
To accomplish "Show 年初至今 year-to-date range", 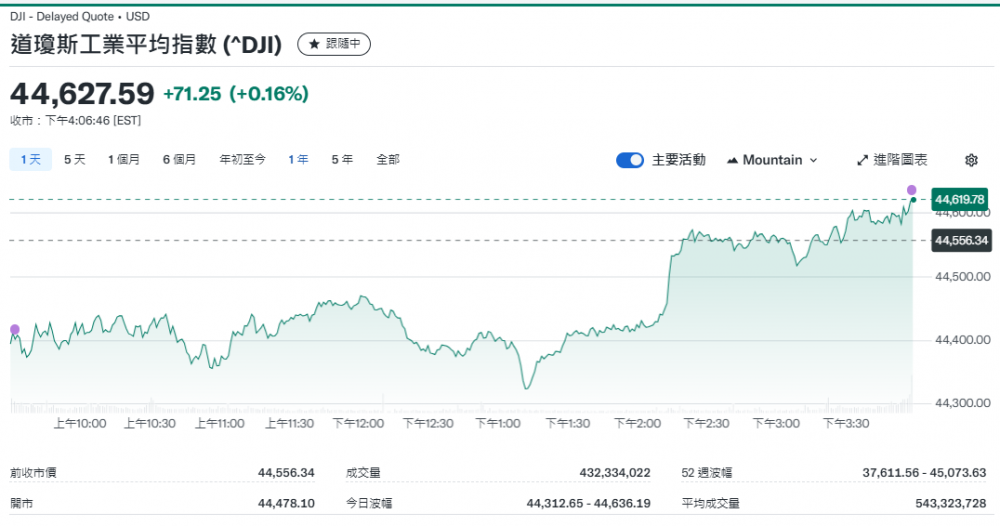I will [243, 159].
